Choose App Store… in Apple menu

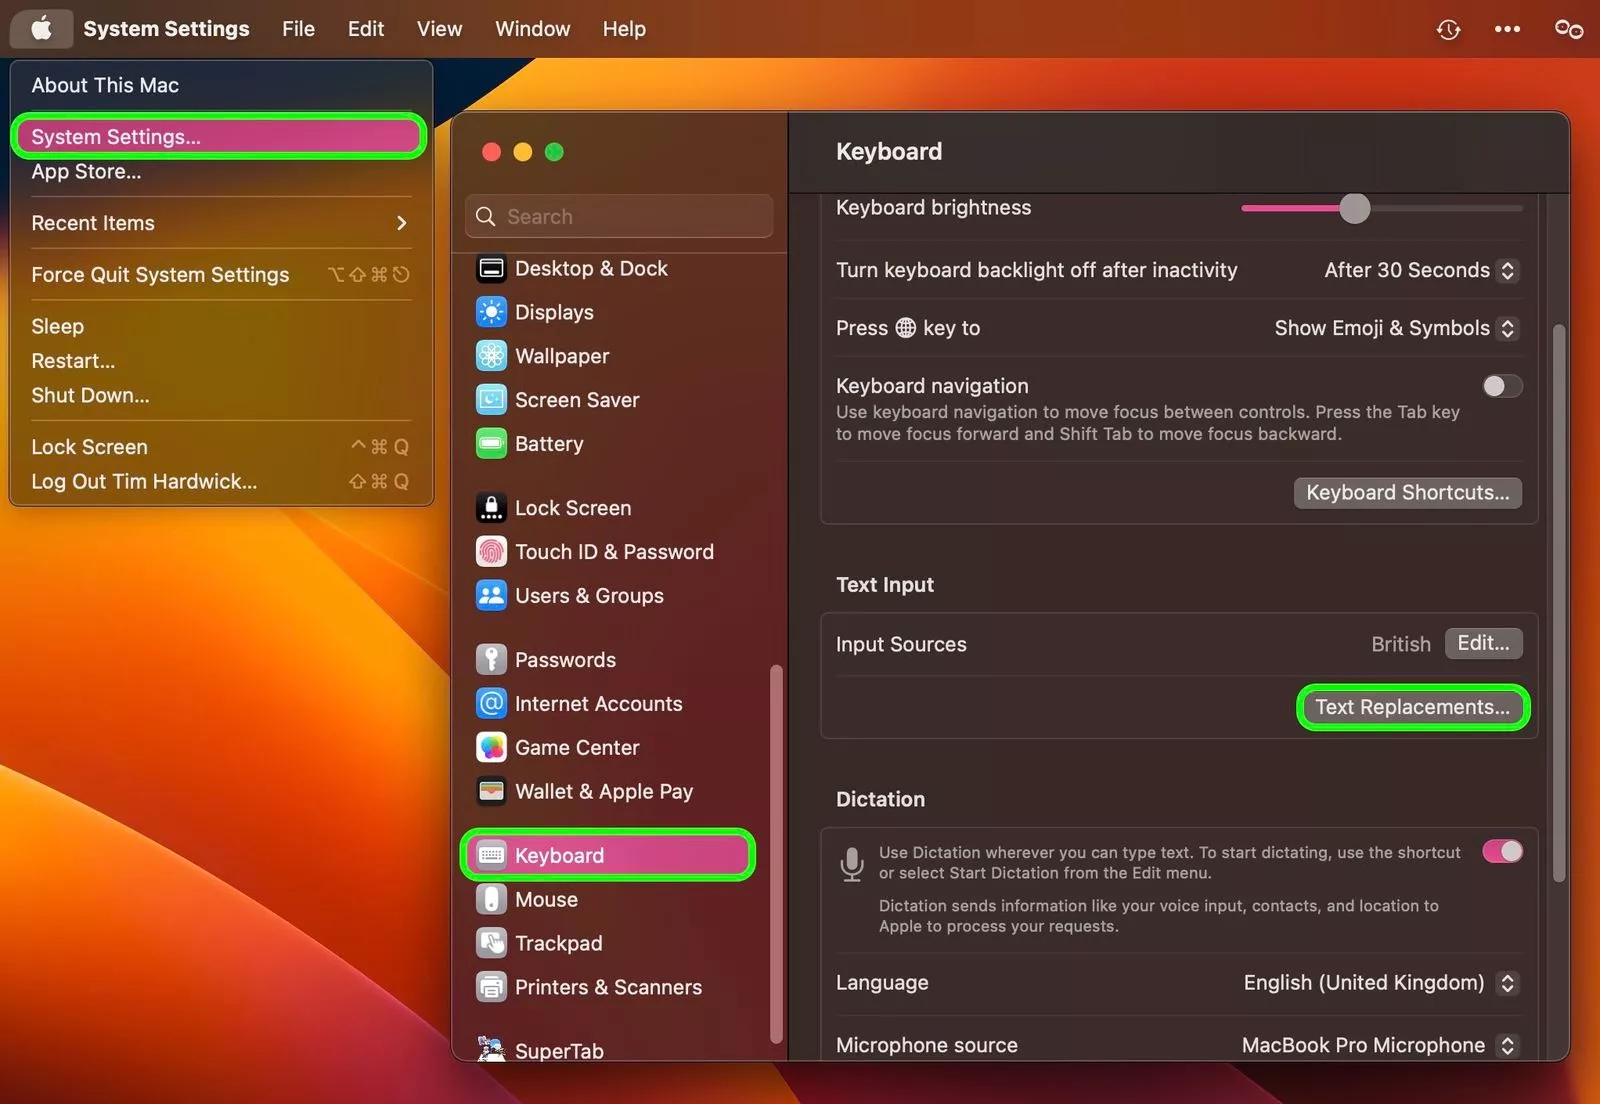pyautogui.click(x=221, y=172)
